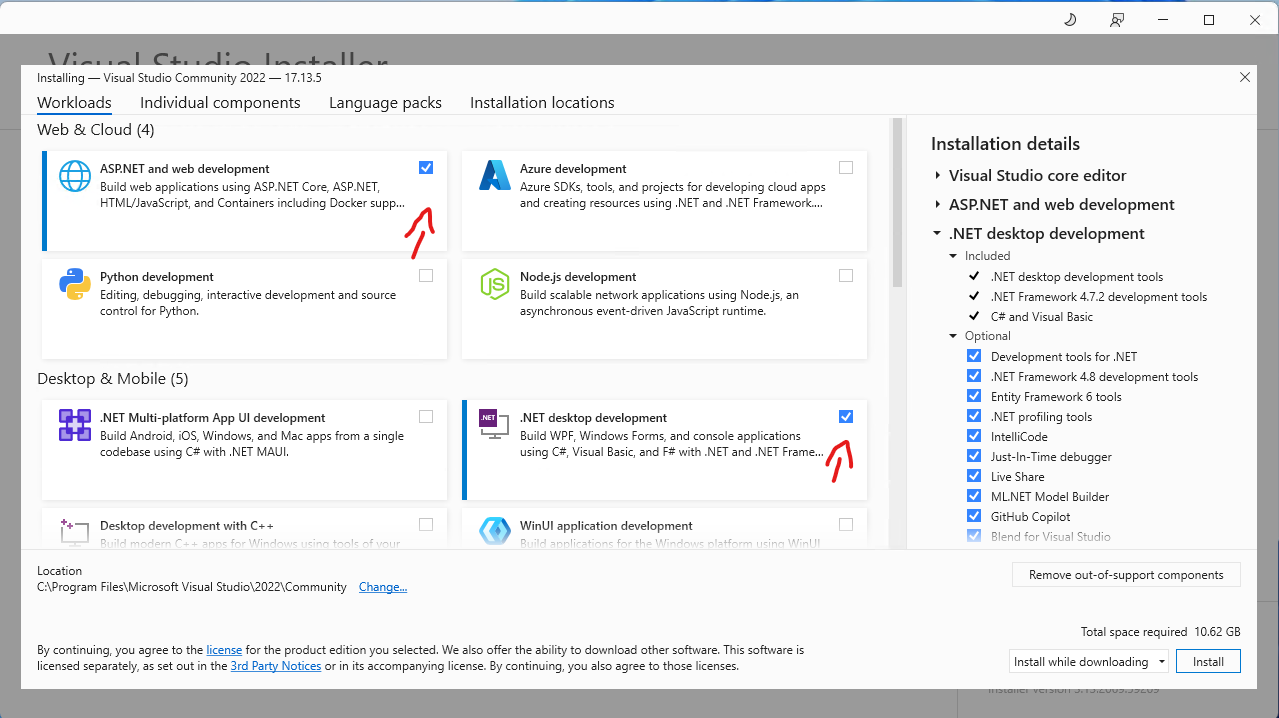Image resolution: width=1279 pixels, height=718 pixels.
Task: Click the '.NET desktop development tools' included item
Action: pos(1077,277)
